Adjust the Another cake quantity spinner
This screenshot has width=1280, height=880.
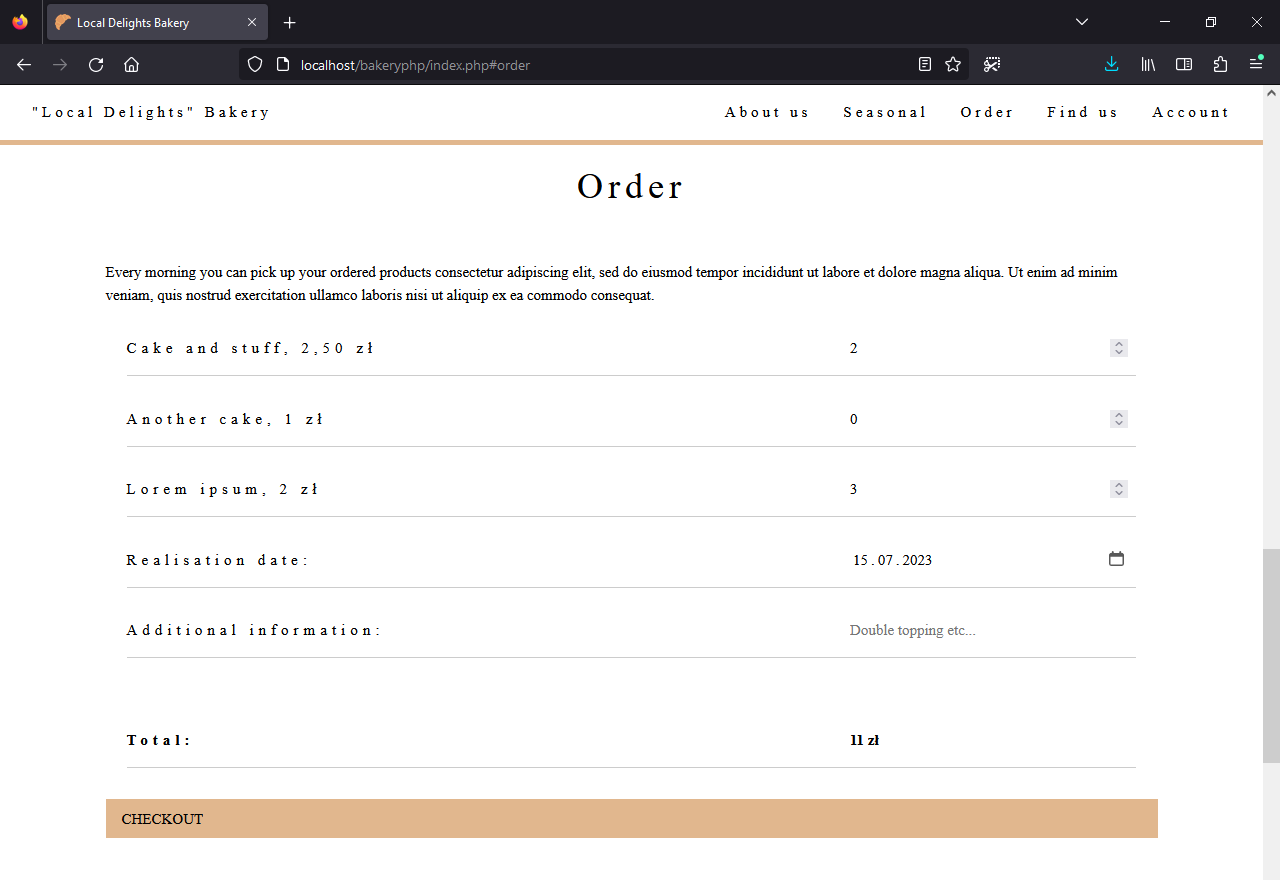click(x=1119, y=419)
